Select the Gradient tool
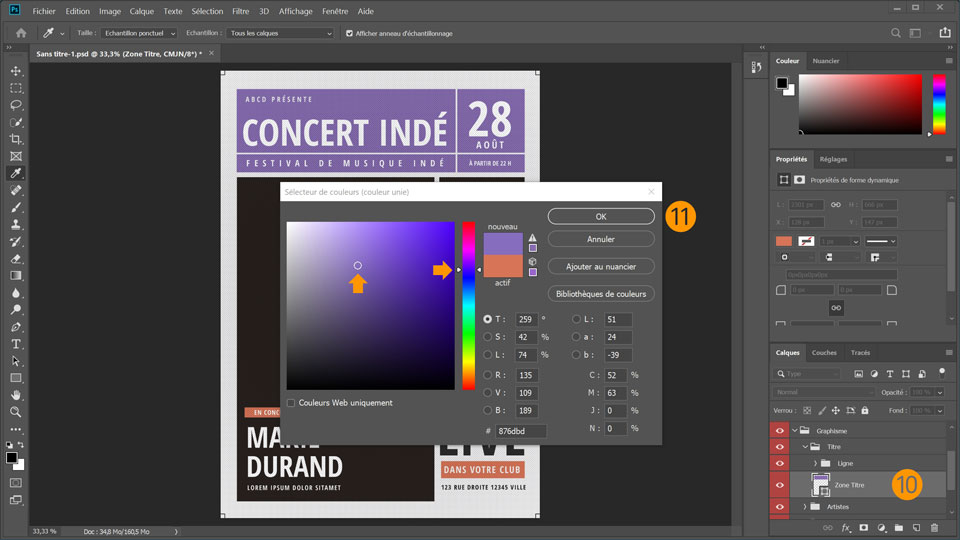The image size is (960, 540). (x=16, y=276)
